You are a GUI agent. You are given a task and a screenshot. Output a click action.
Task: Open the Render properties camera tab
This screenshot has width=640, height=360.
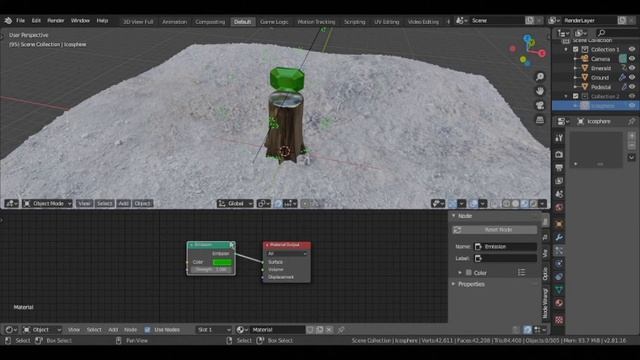559,154
